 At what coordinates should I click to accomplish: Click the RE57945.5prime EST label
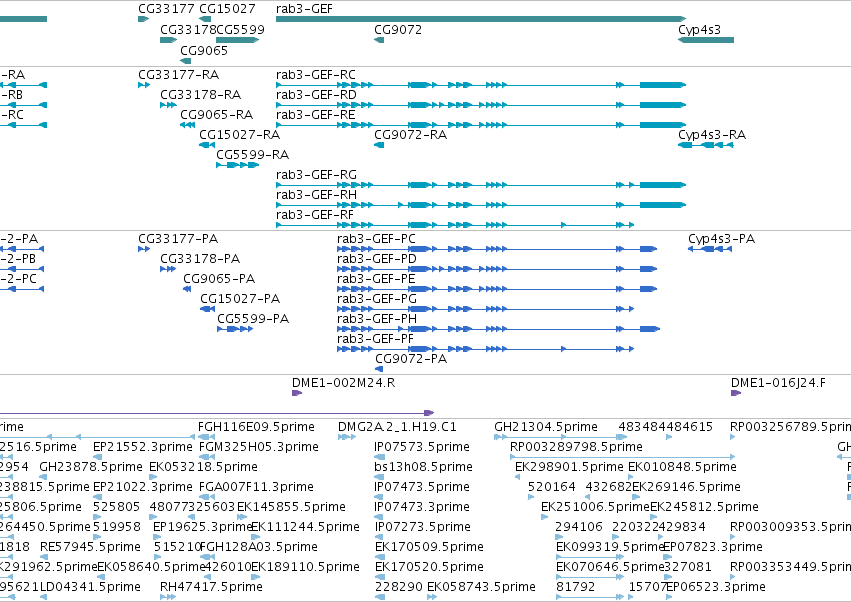click(90, 547)
